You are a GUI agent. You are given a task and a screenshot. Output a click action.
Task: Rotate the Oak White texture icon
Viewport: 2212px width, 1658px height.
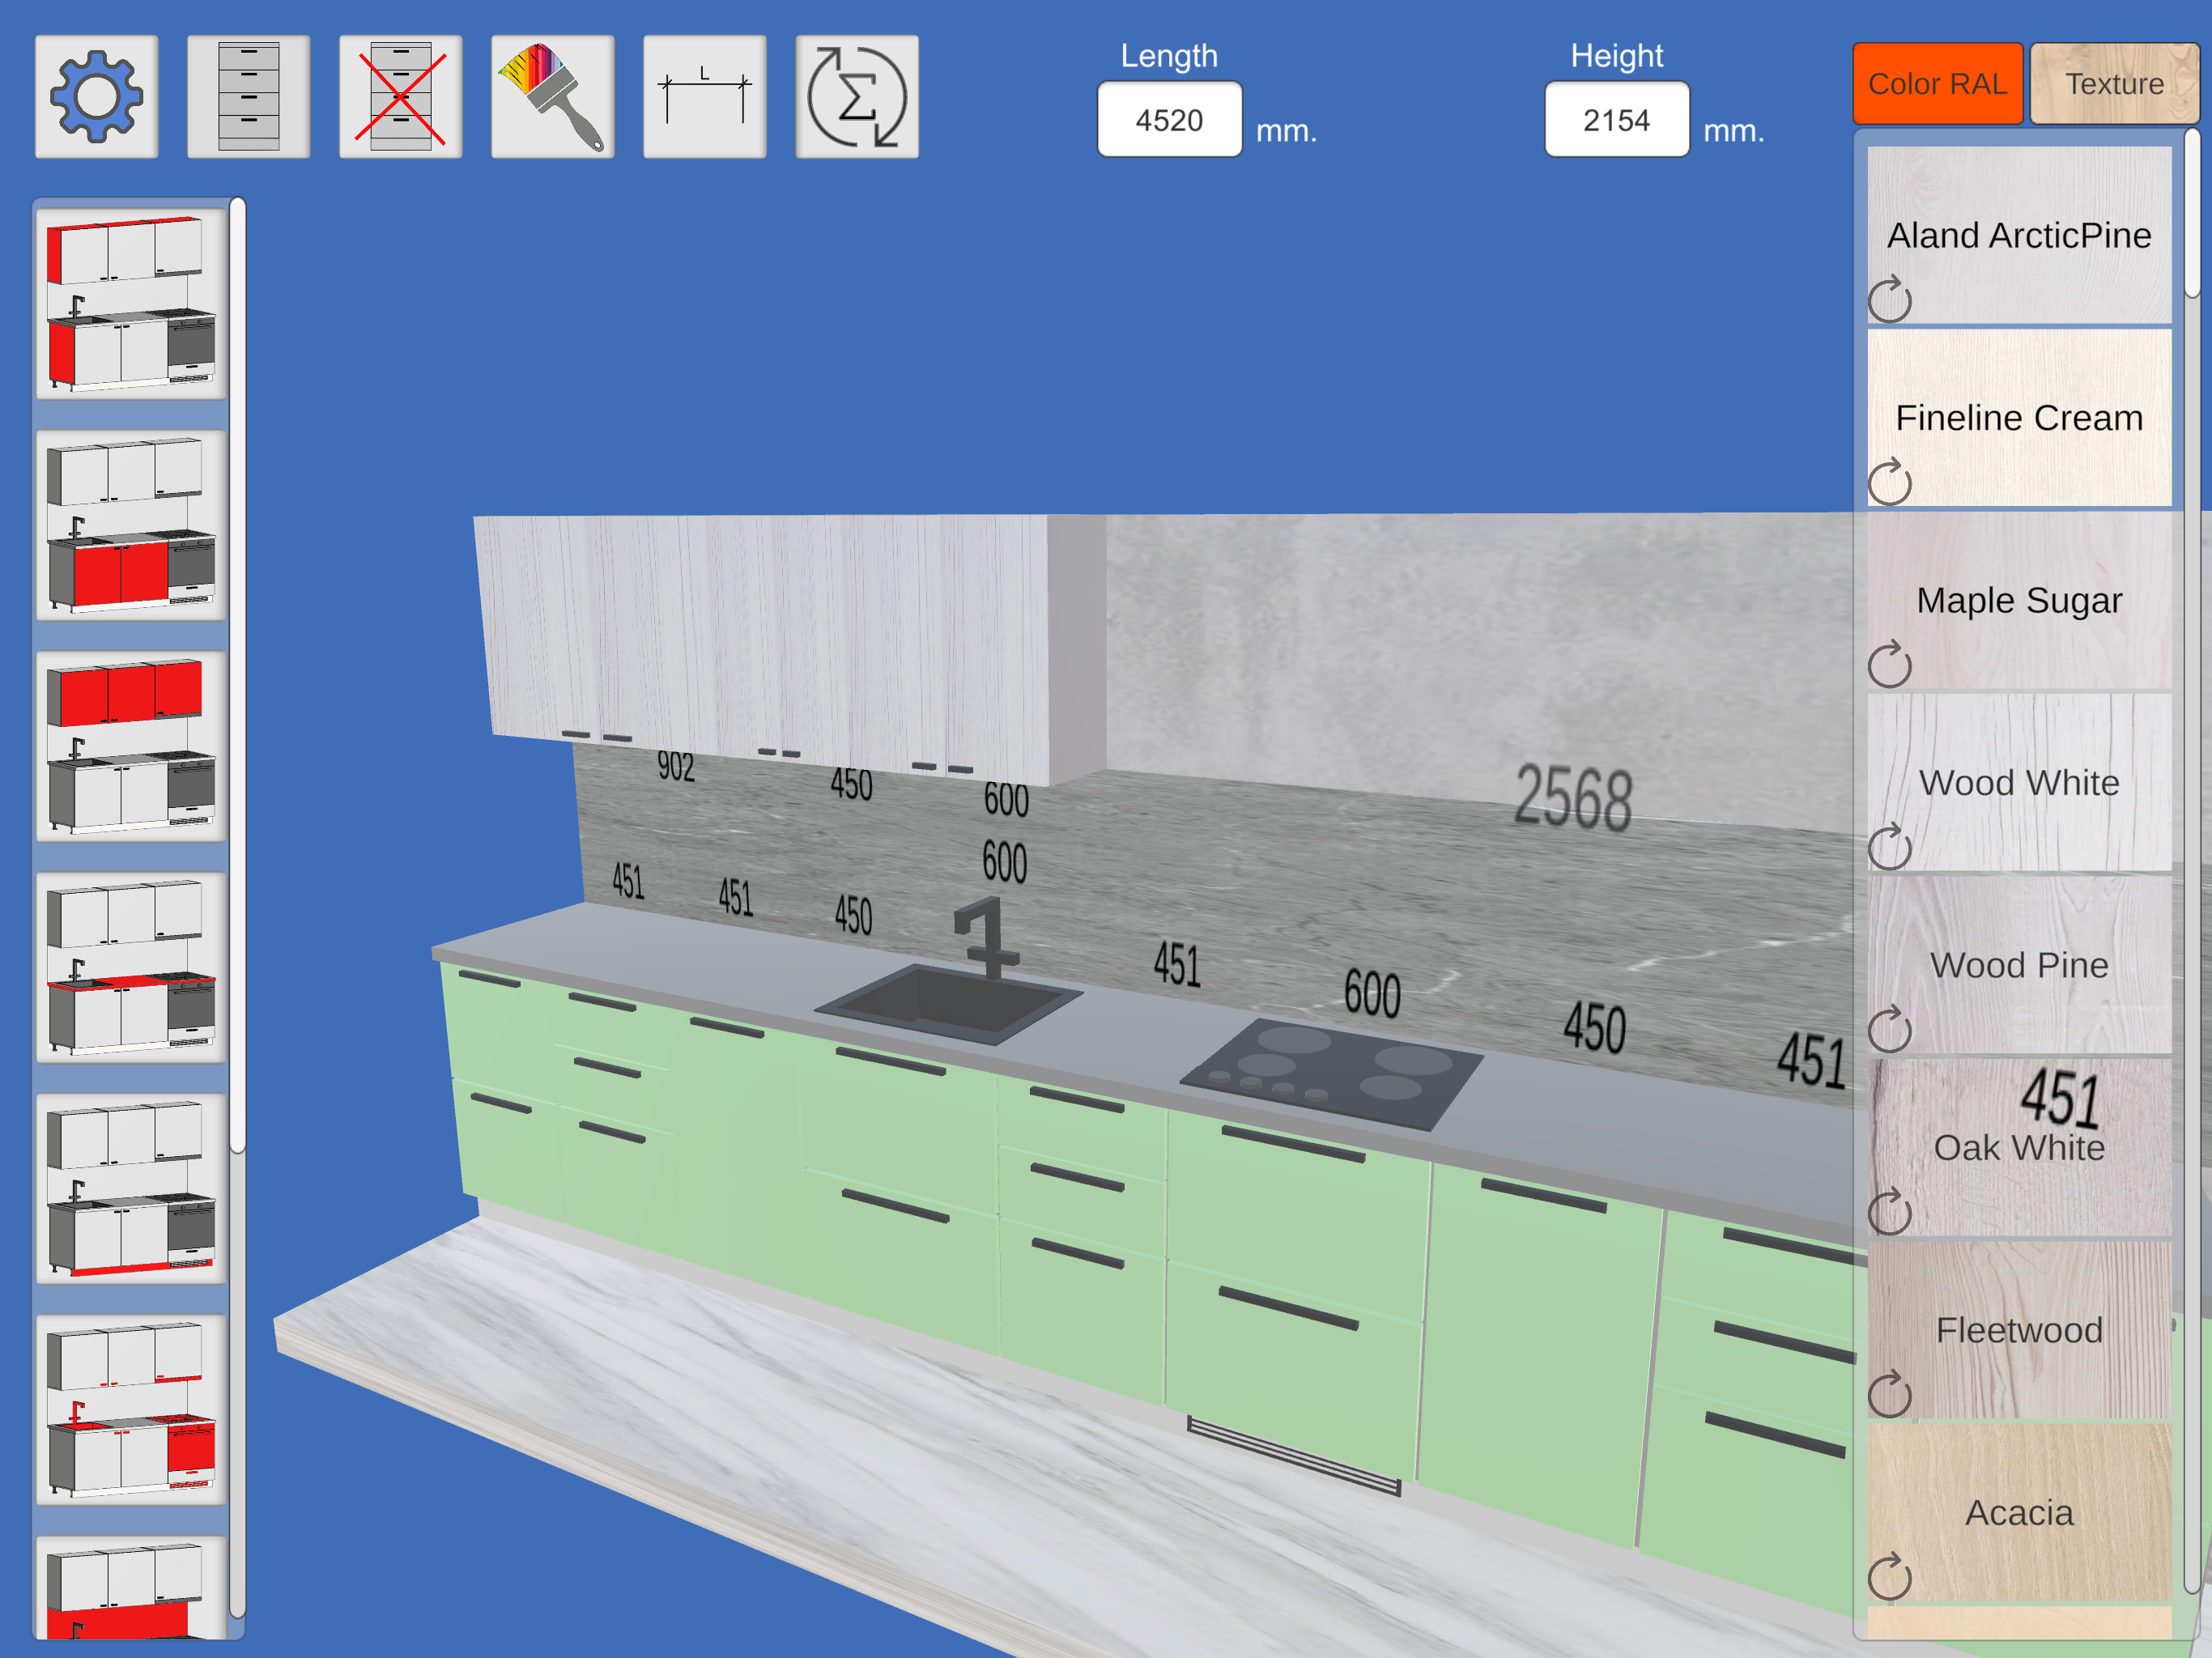click(x=1890, y=1212)
